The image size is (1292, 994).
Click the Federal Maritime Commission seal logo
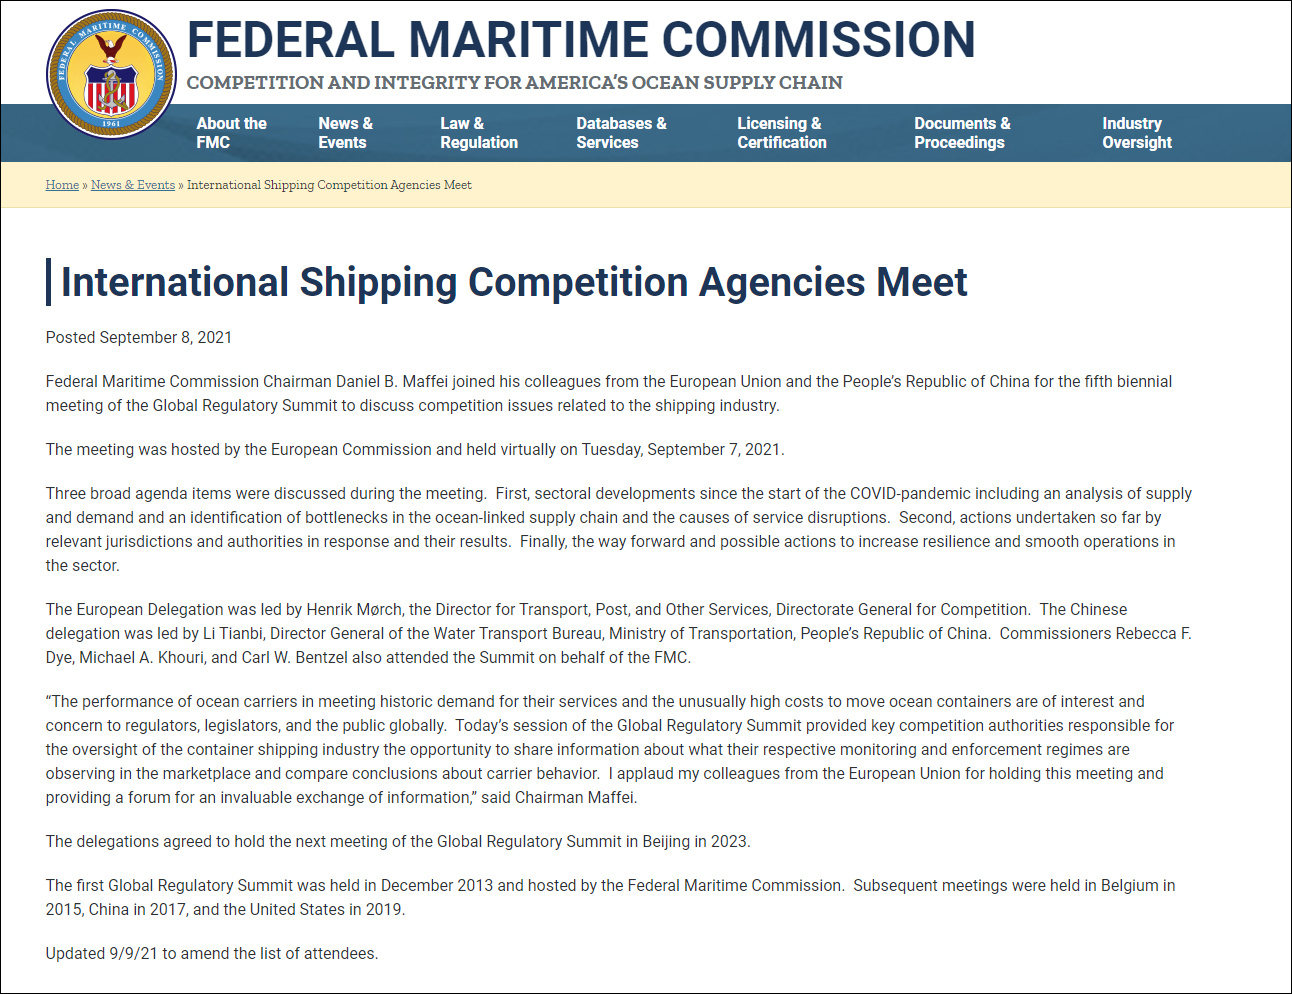(x=111, y=74)
